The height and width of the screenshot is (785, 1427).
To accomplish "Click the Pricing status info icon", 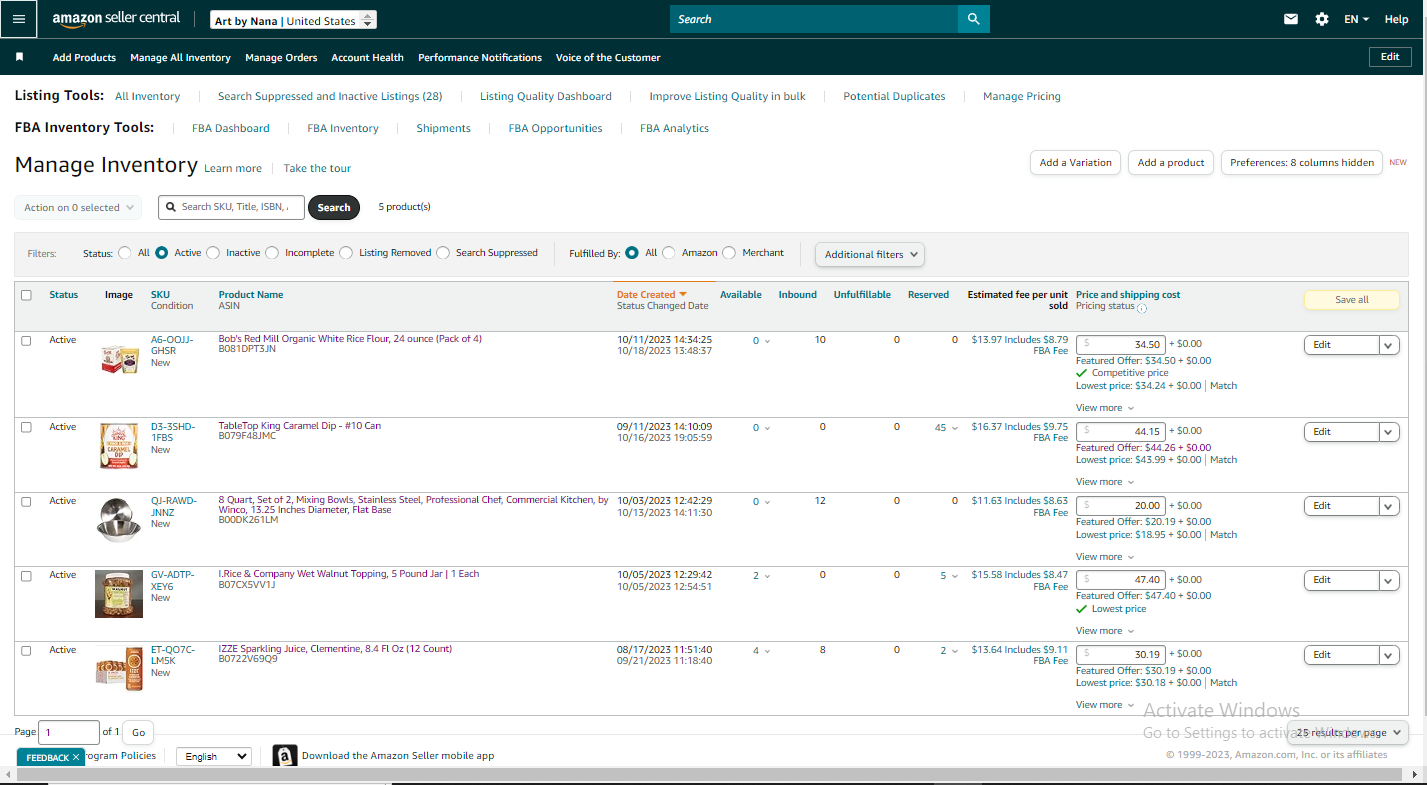I will [x=1142, y=308].
